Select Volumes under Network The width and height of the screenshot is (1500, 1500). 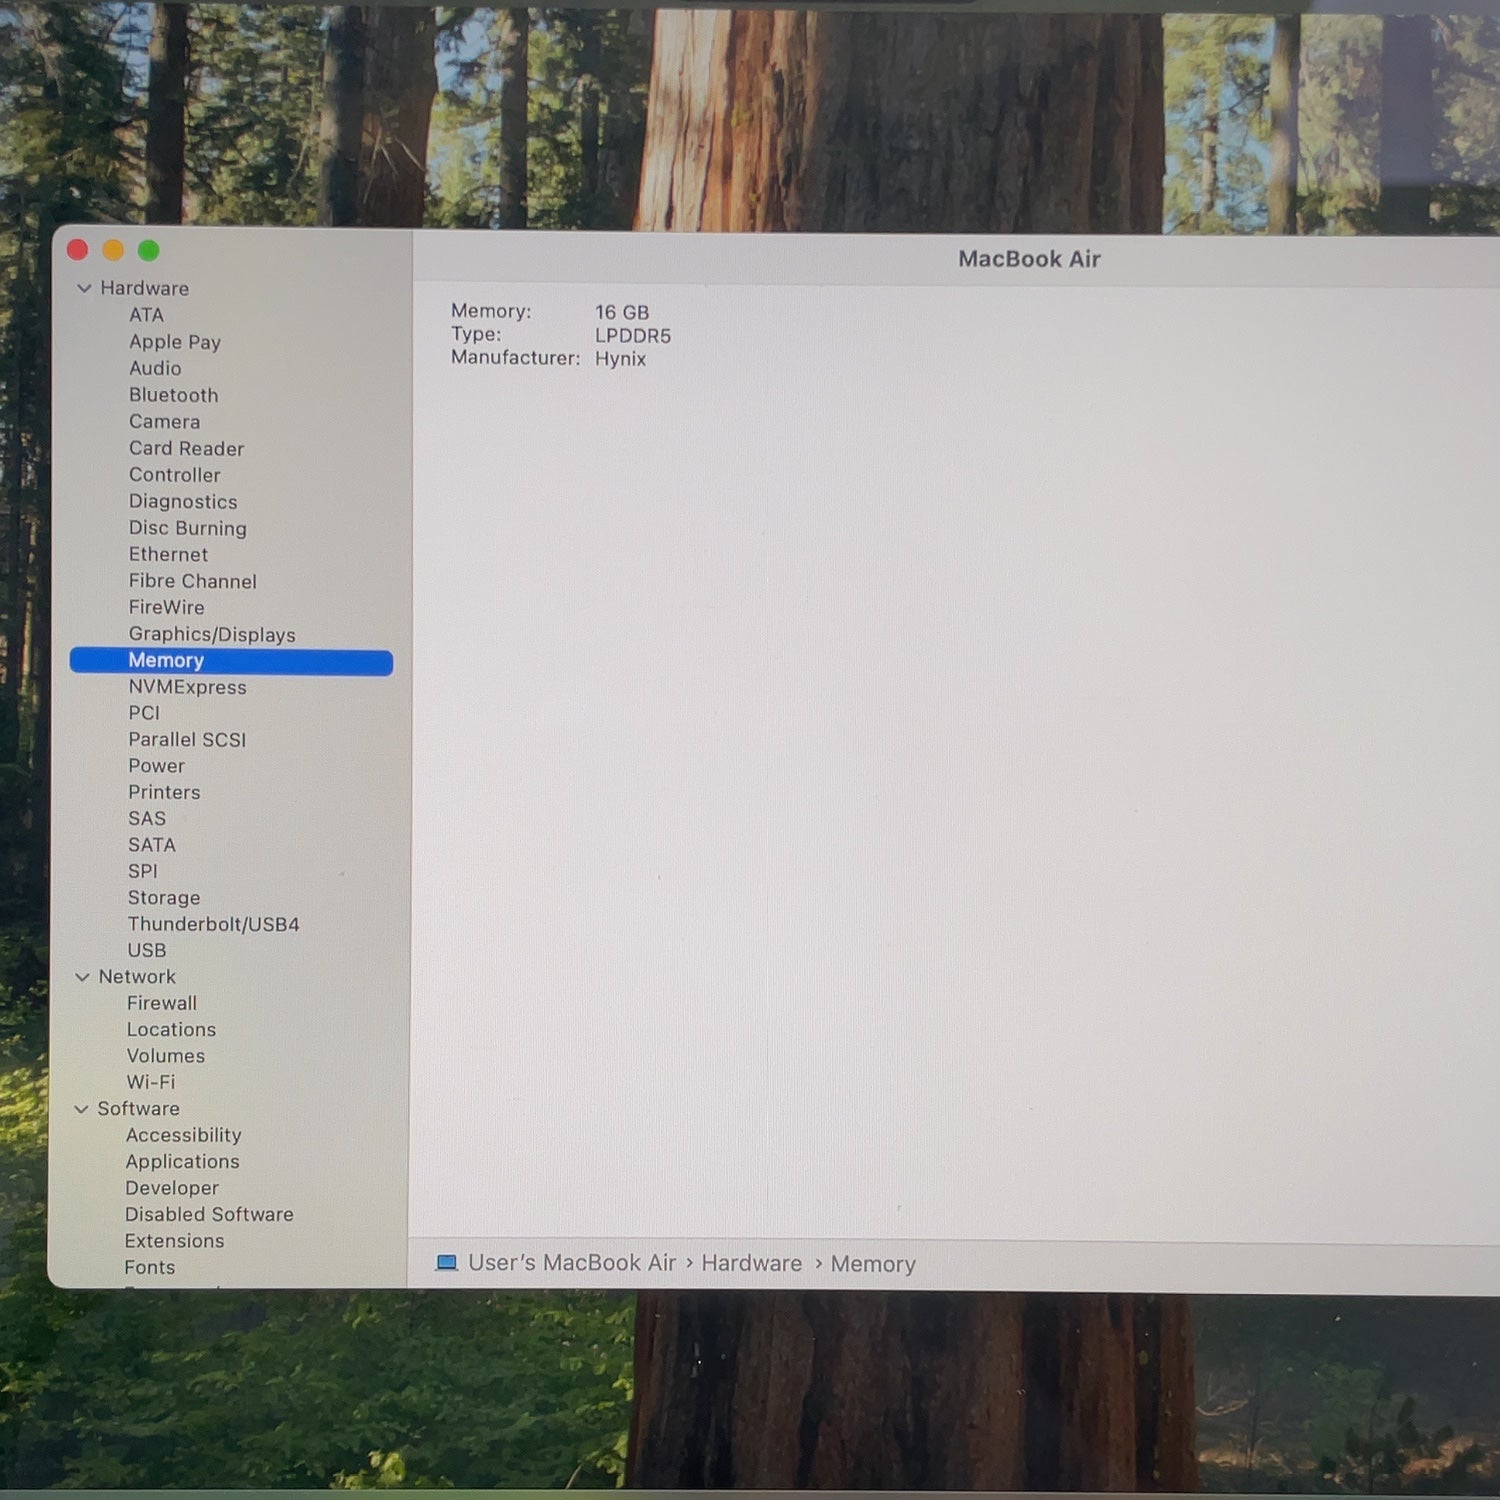pos(166,1056)
